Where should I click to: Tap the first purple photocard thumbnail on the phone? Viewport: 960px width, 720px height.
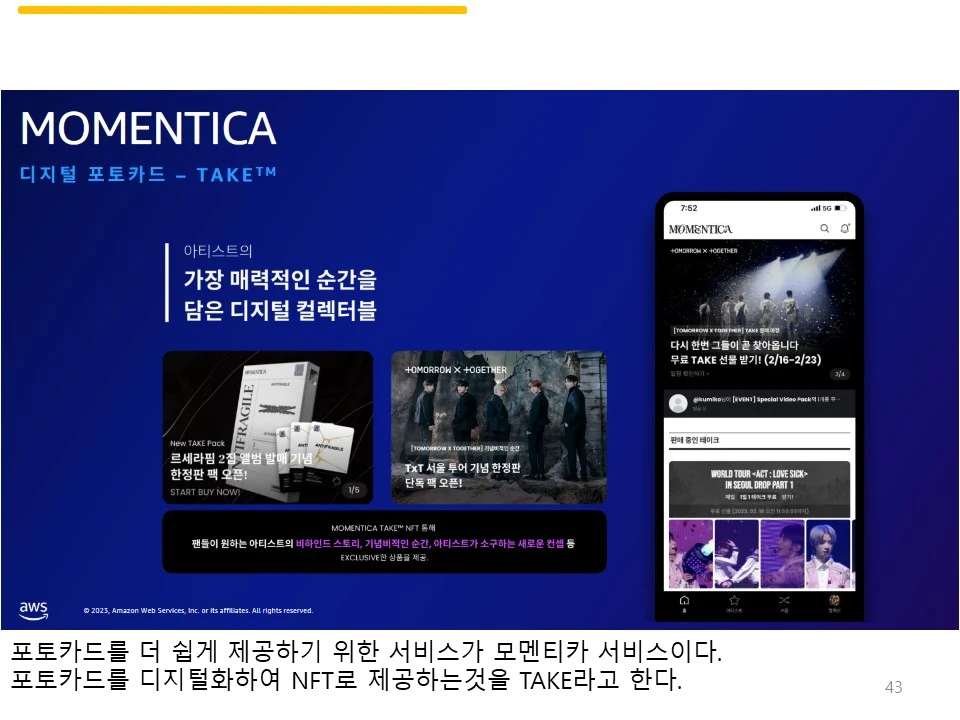691,553
